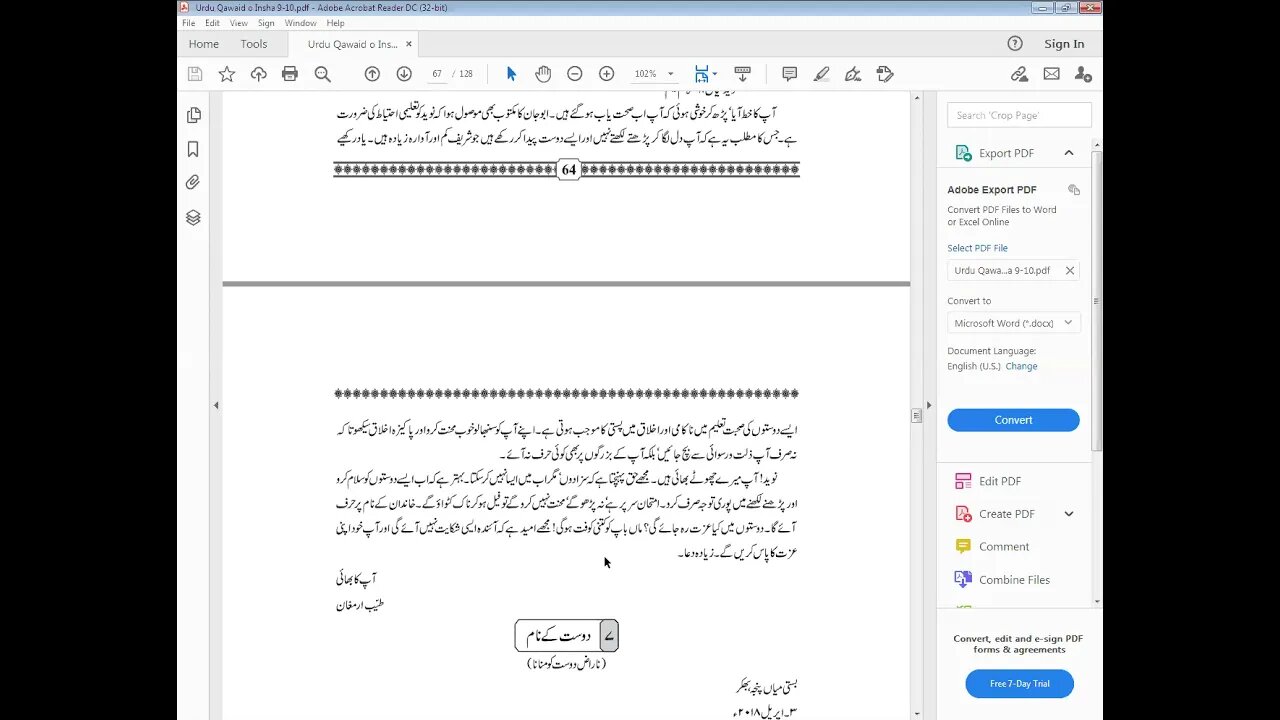This screenshot has width=1280, height=720.
Task: Expand Create PDF options chevron
Action: 1069,514
